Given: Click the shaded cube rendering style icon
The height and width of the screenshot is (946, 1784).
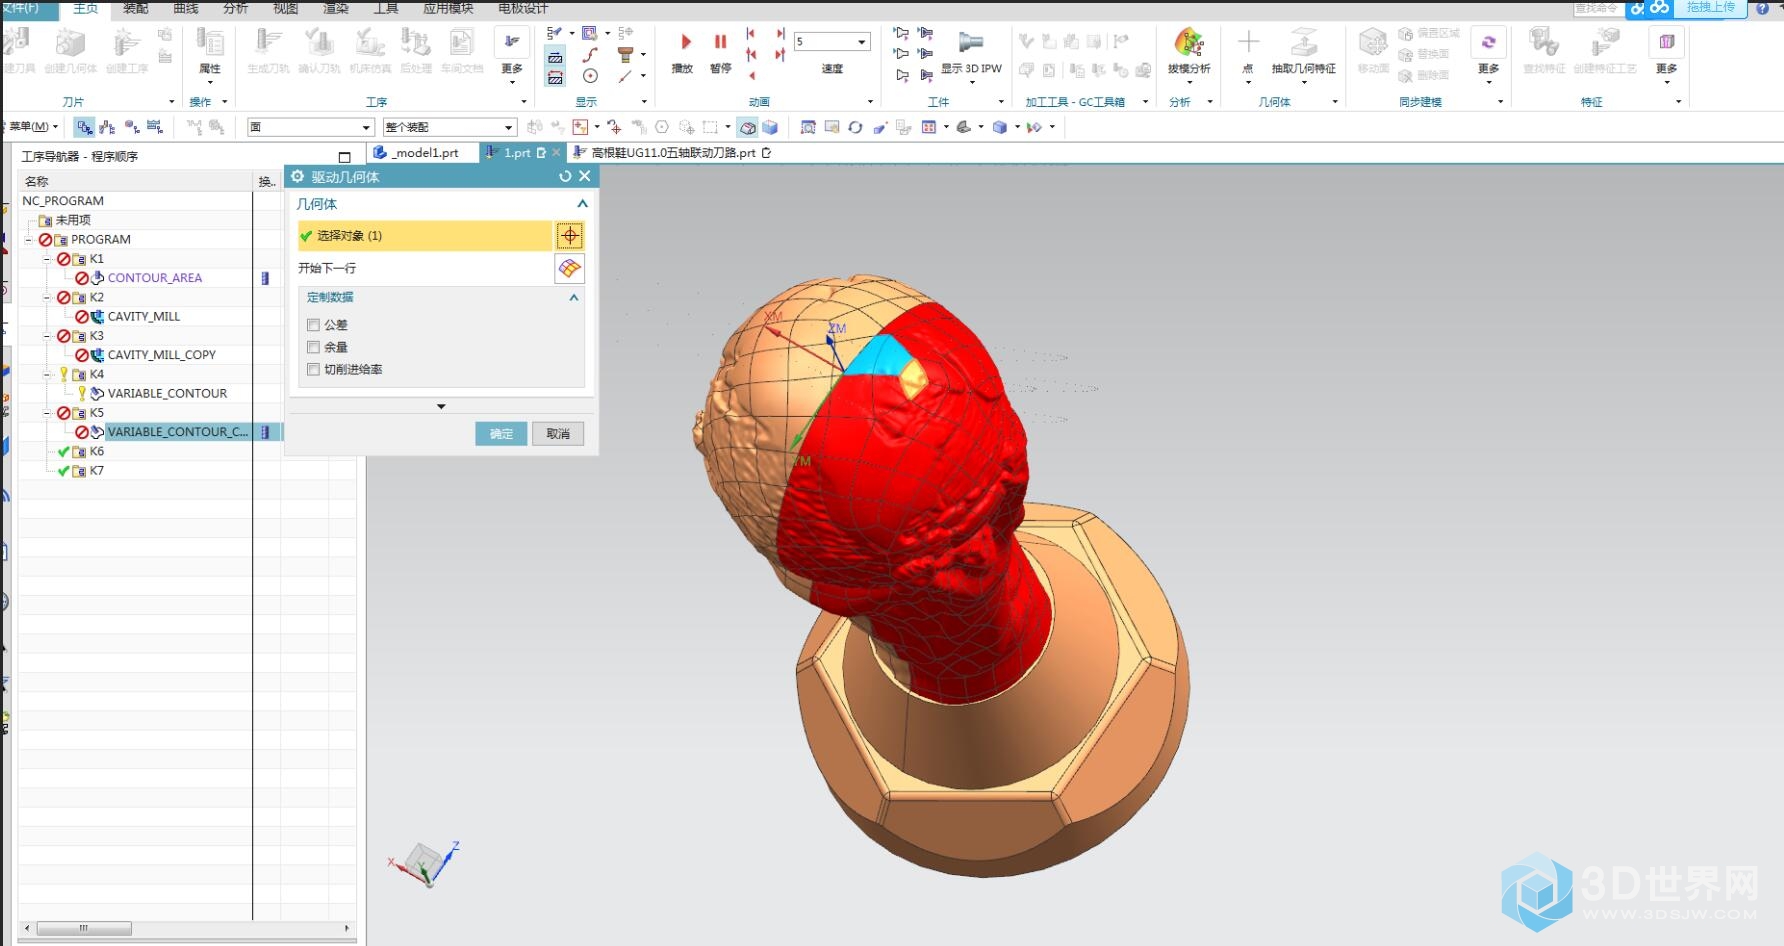Looking at the screenshot, I should (999, 127).
